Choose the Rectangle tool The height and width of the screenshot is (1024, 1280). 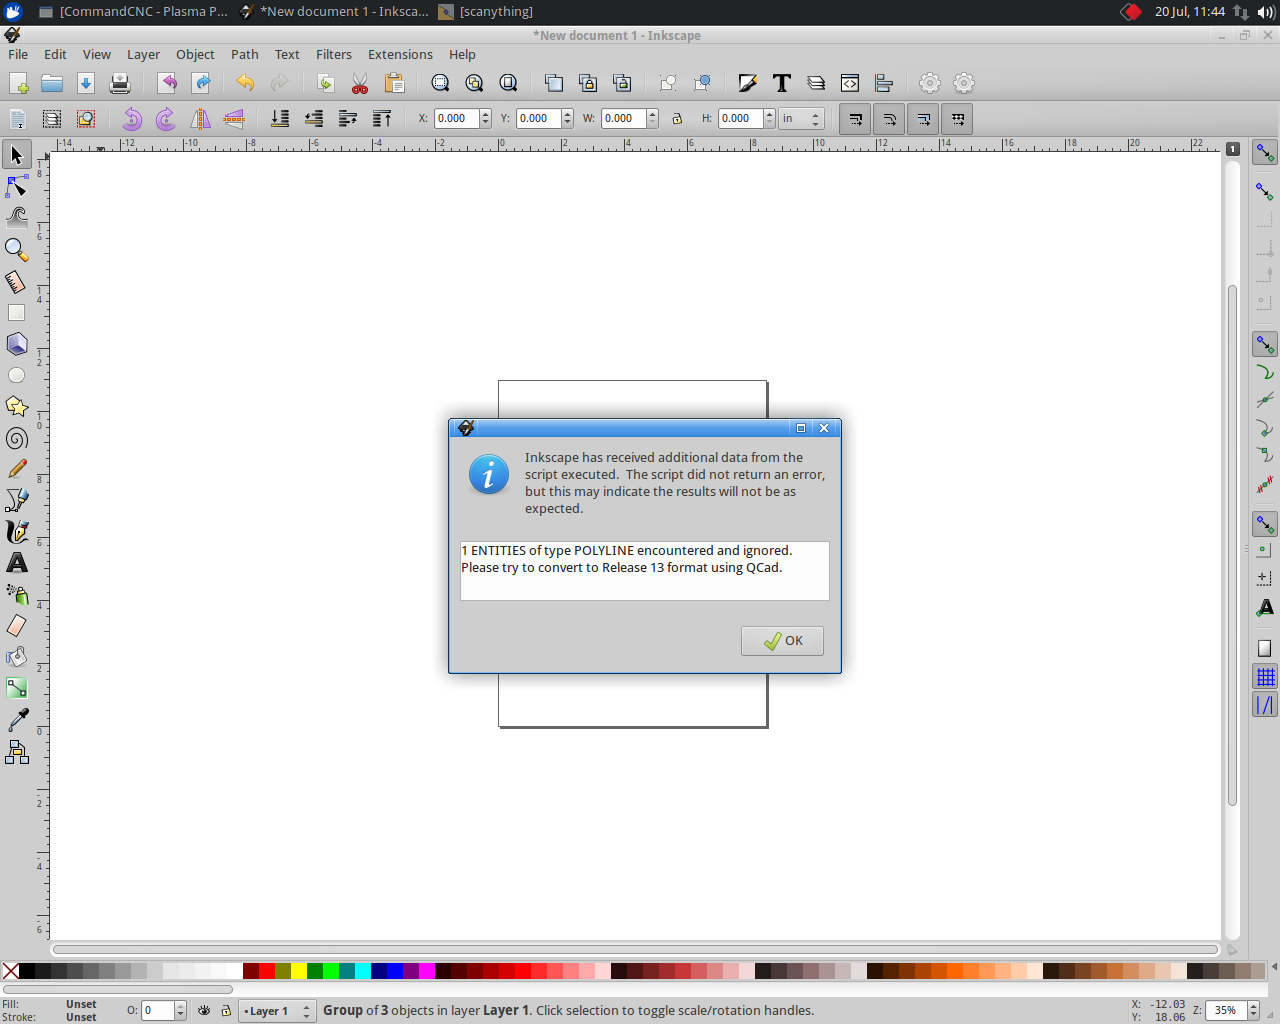(x=17, y=313)
